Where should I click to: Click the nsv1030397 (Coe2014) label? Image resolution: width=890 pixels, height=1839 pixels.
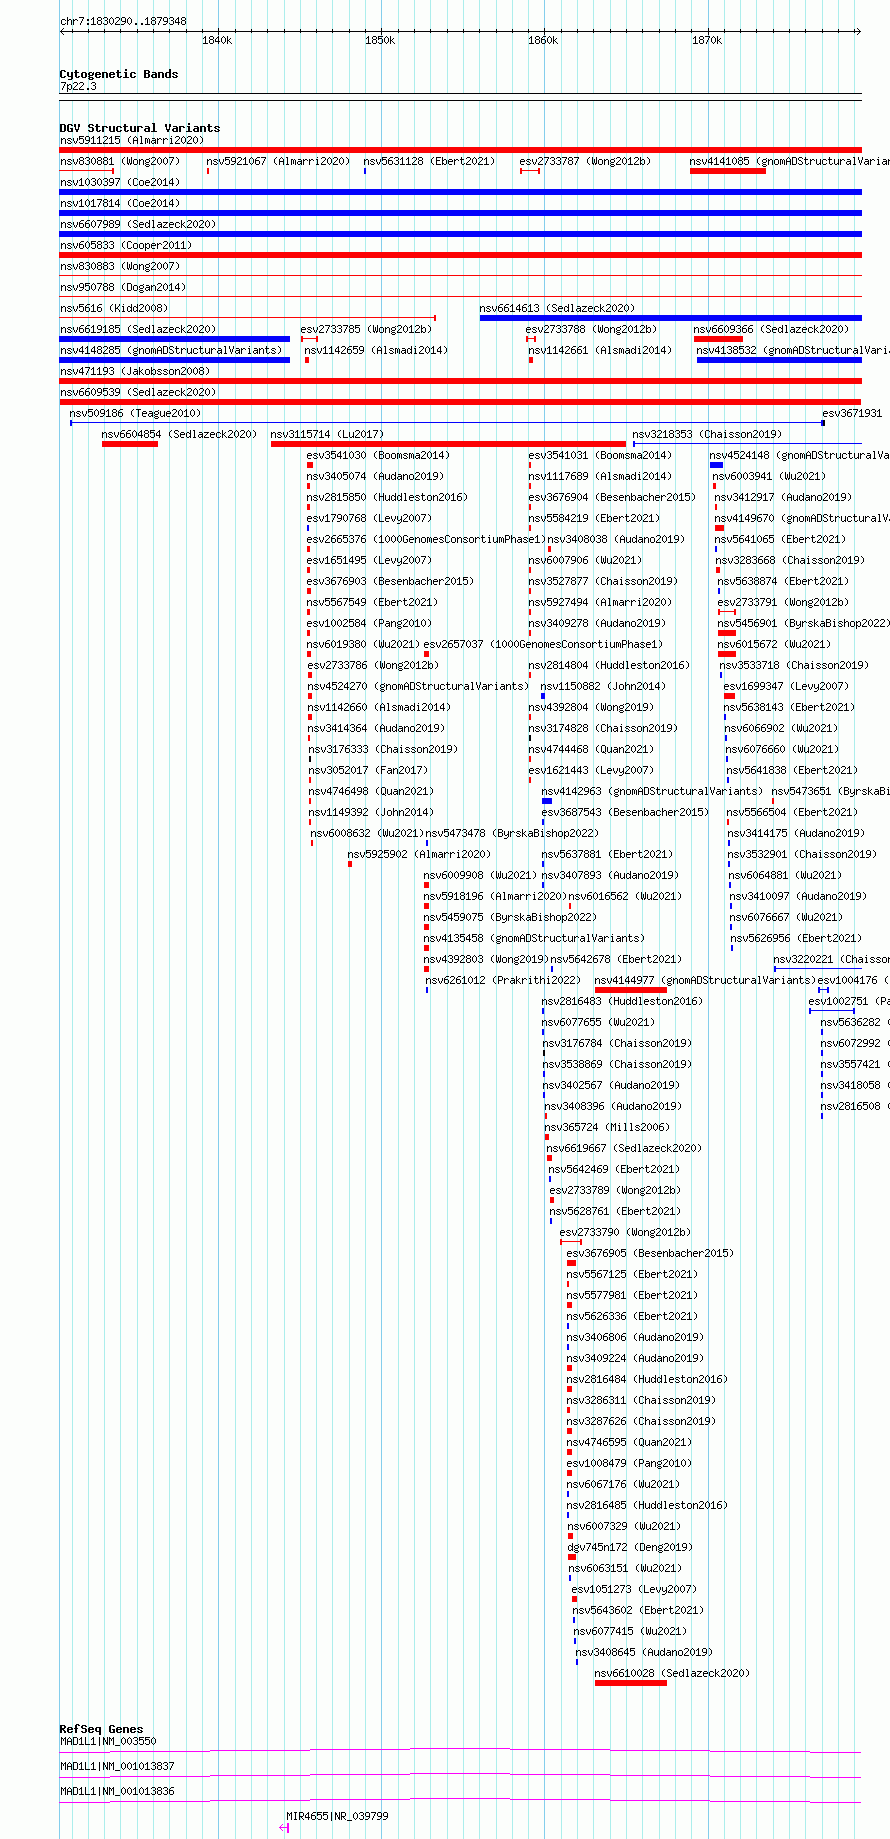[x=120, y=182]
